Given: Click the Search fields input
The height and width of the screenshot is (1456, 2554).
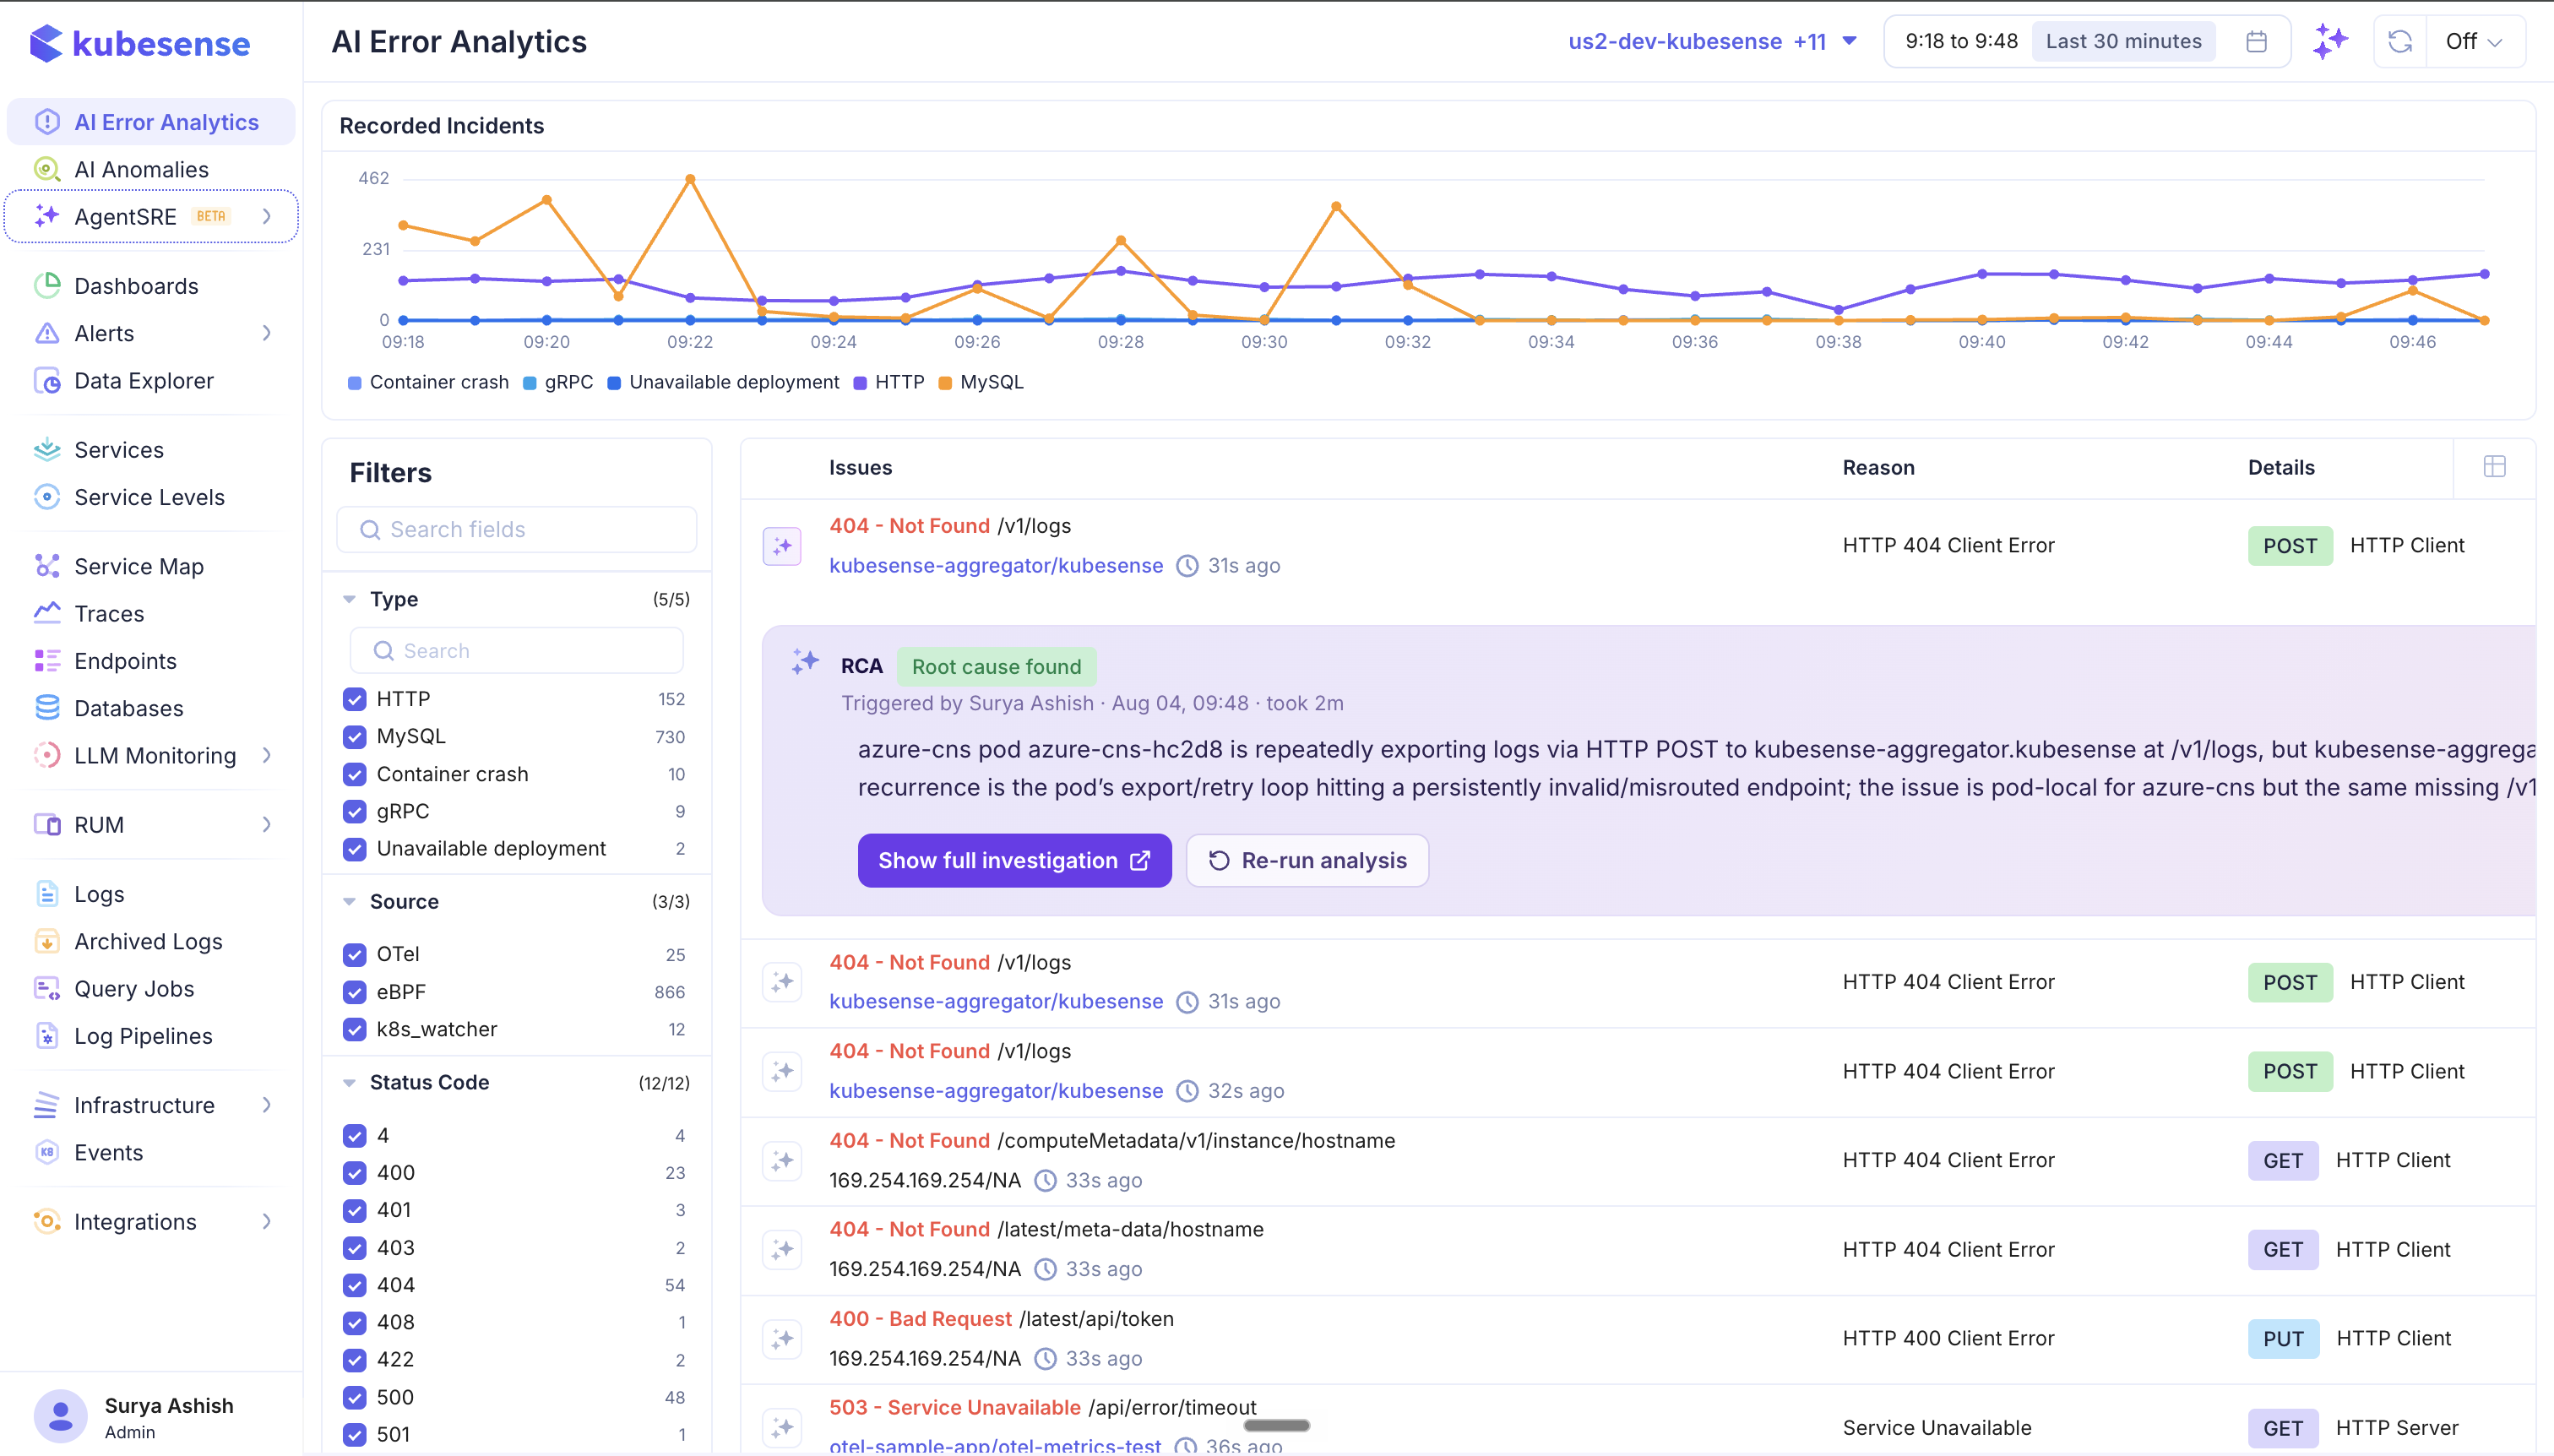Looking at the screenshot, I should click(516, 529).
